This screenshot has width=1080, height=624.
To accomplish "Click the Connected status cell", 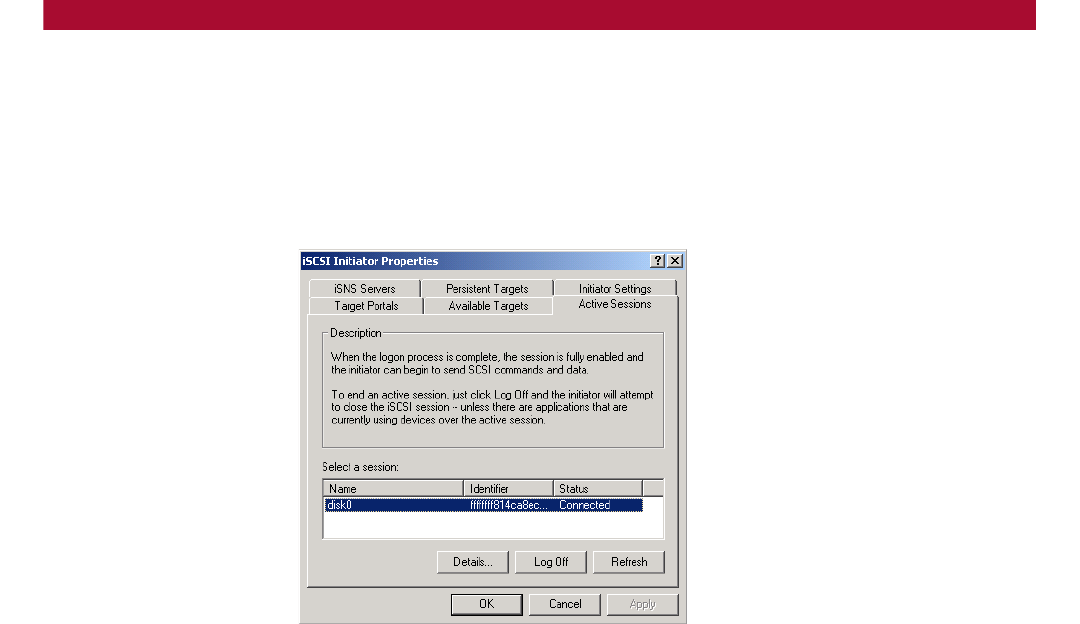I will [585, 505].
